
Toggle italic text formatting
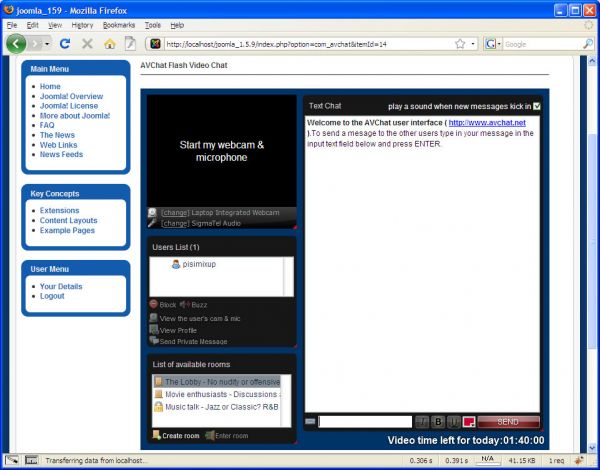click(422, 422)
